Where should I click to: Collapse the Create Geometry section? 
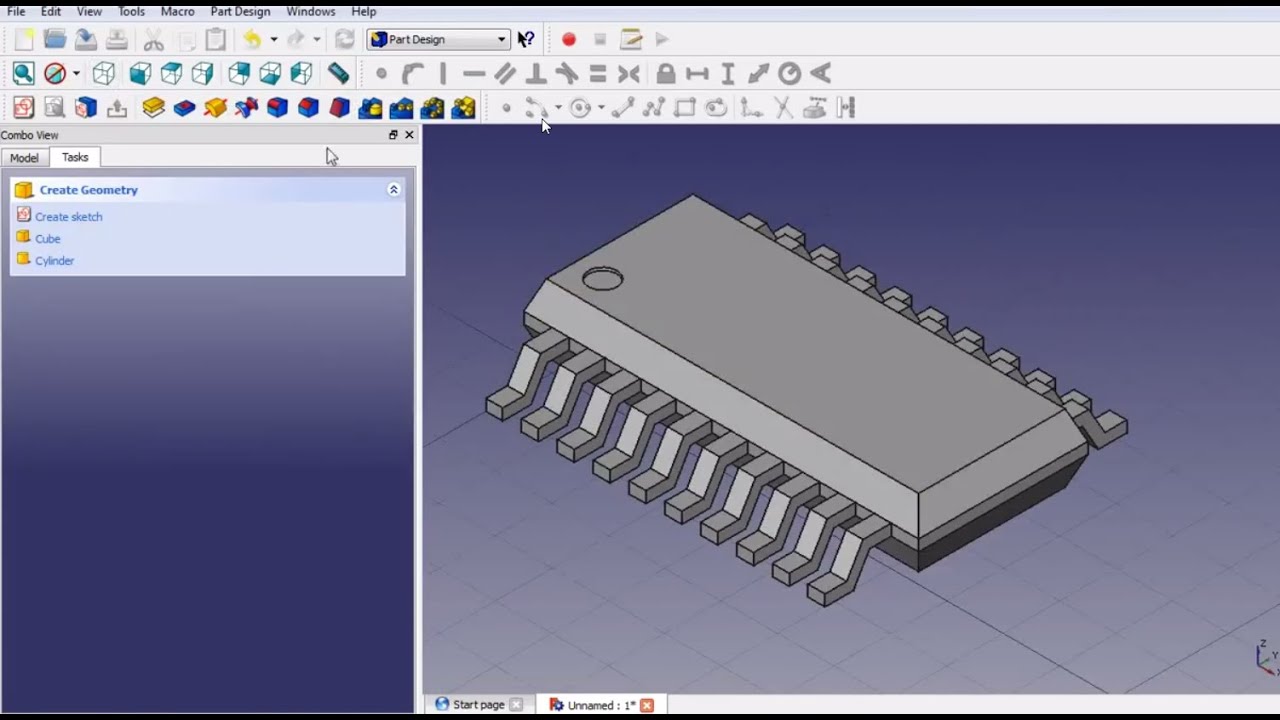tap(394, 189)
